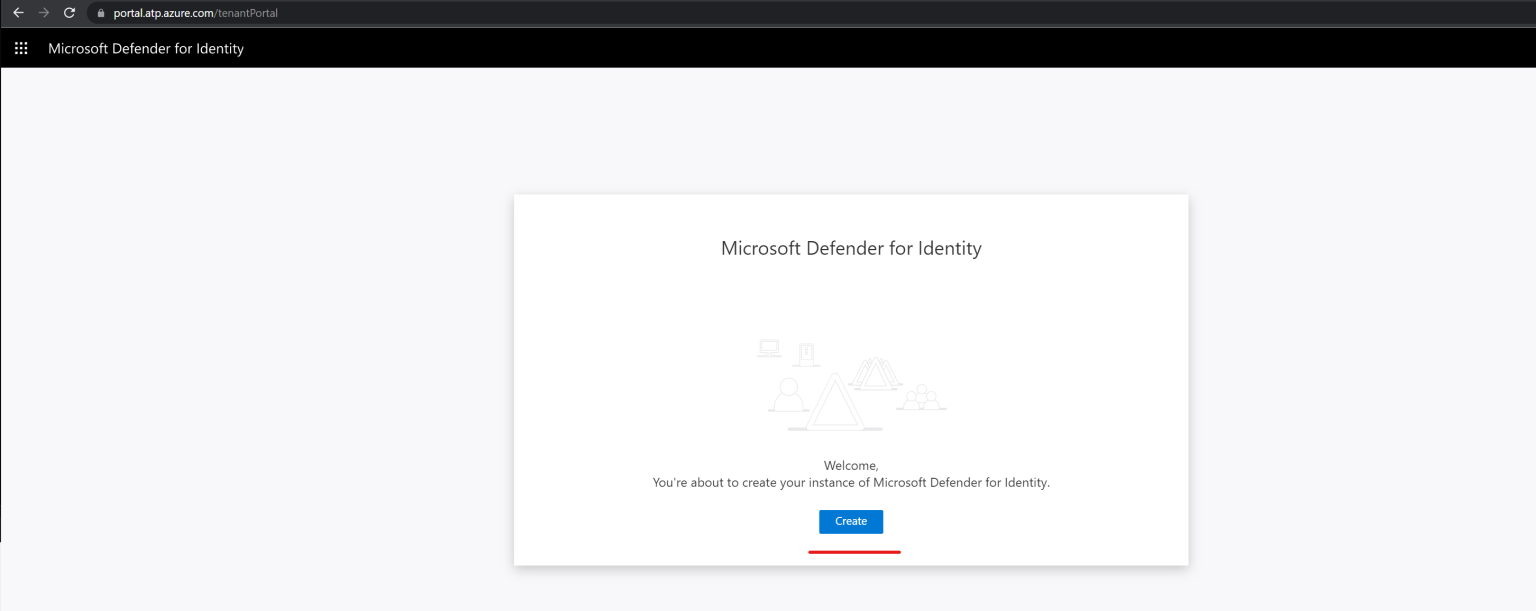Open browser navigation history via back arrow

tap(18, 13)
